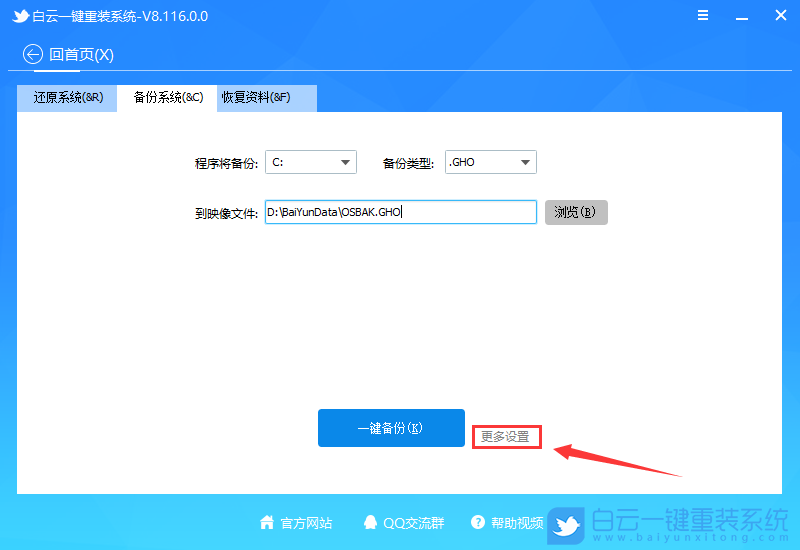The width and height of the screenshot is (800, 550).
Task: Click the 浏览(B) button
Action: click(576, 212)
